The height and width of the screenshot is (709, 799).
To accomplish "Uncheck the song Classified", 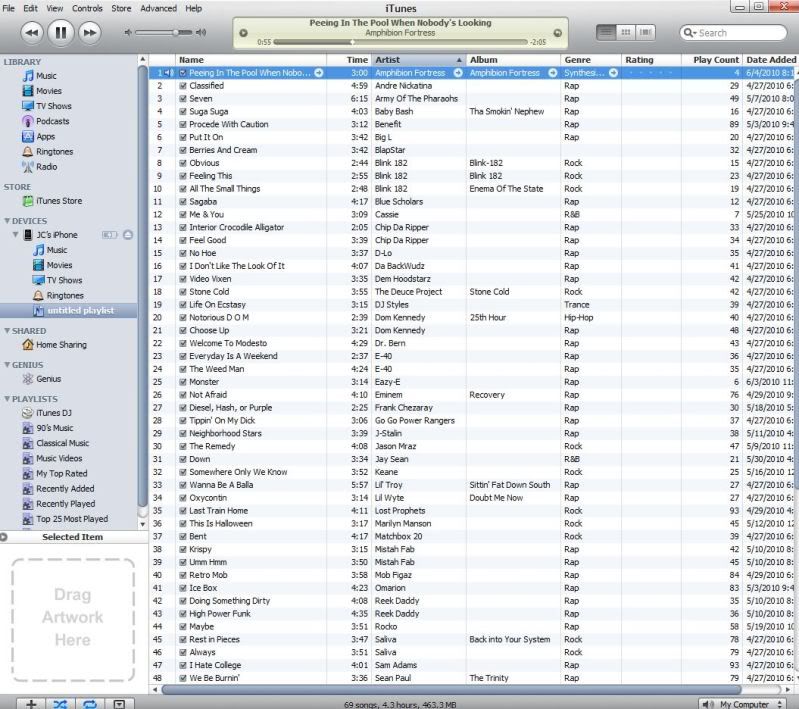I will pos(183,86).
